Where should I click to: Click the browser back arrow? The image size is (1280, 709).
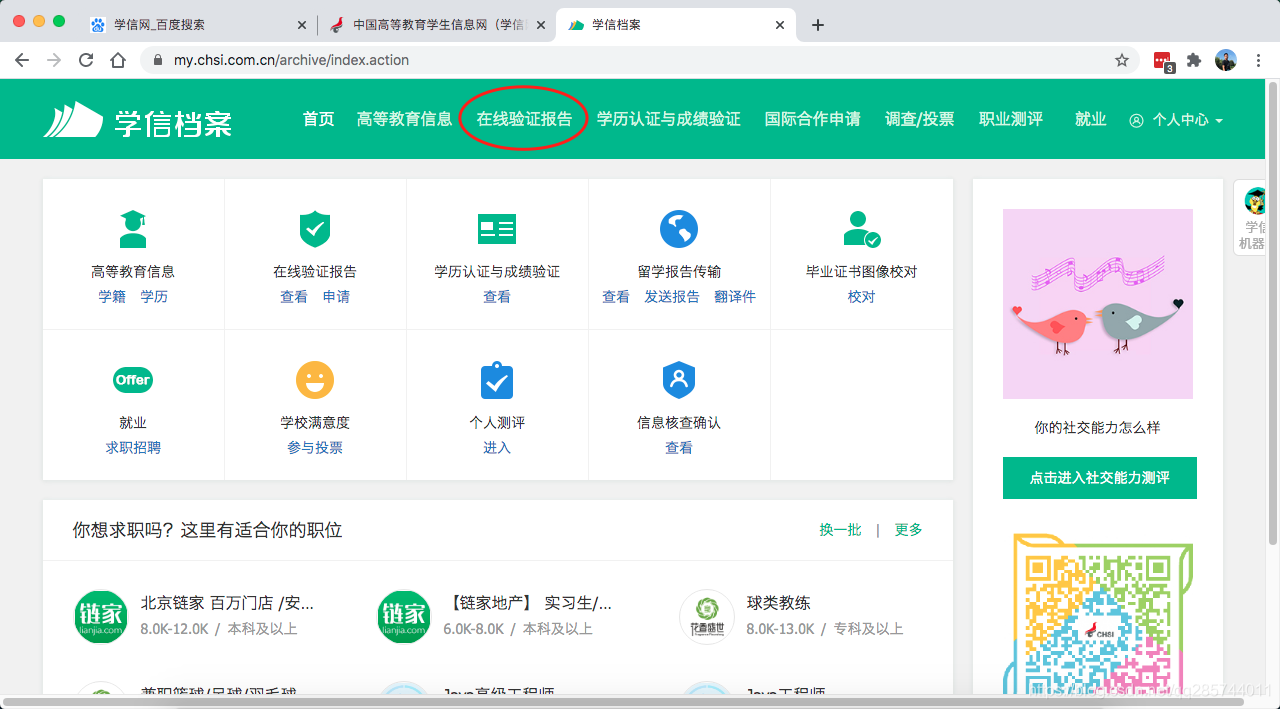pos(22,60)
